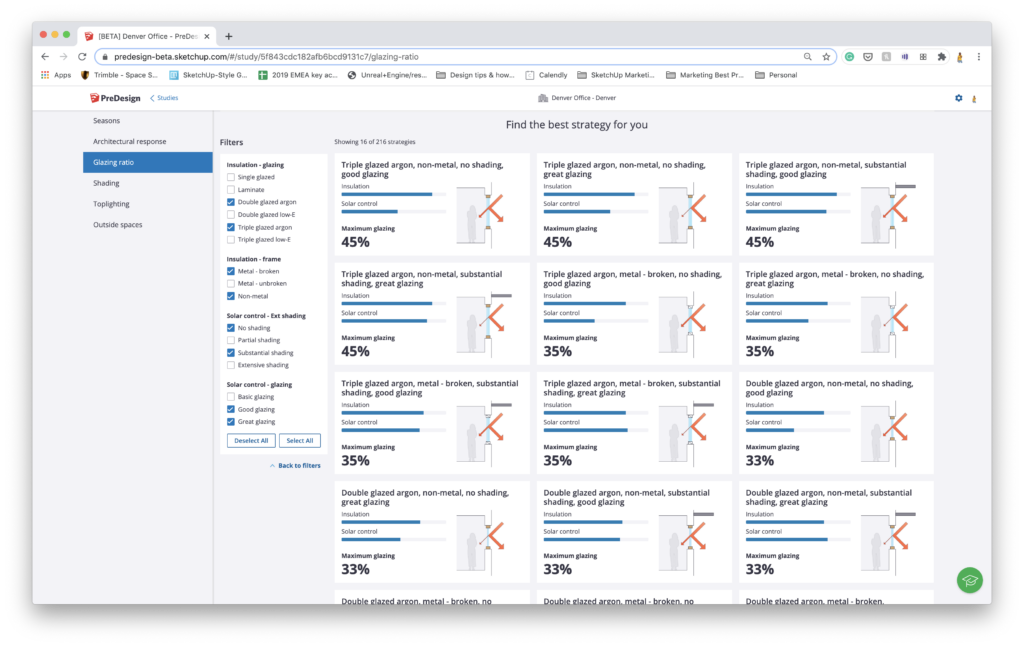Open the Personal bookmarks folder

click(776, 75)
